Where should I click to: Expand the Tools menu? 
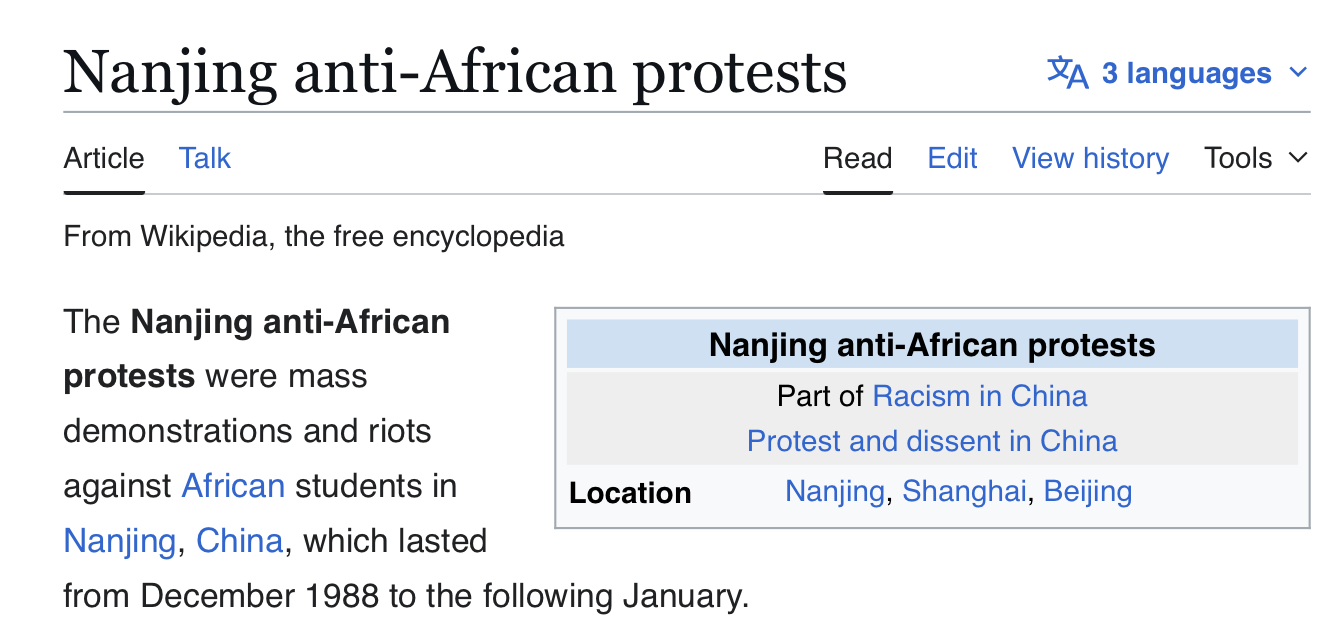click(1238, 158)
